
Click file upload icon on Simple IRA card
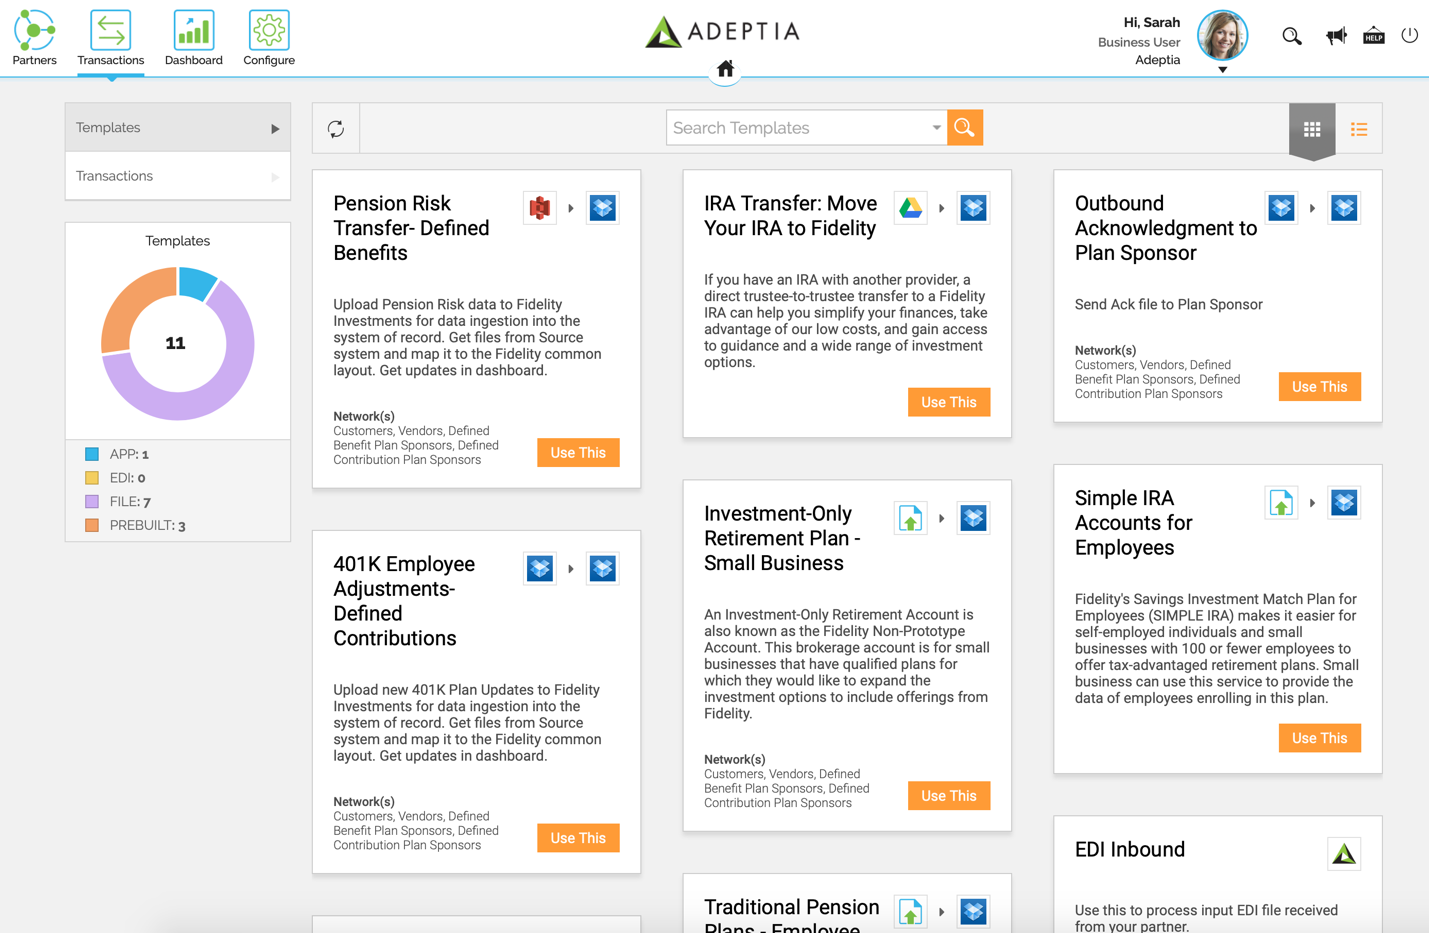[x=1281, y=503]
